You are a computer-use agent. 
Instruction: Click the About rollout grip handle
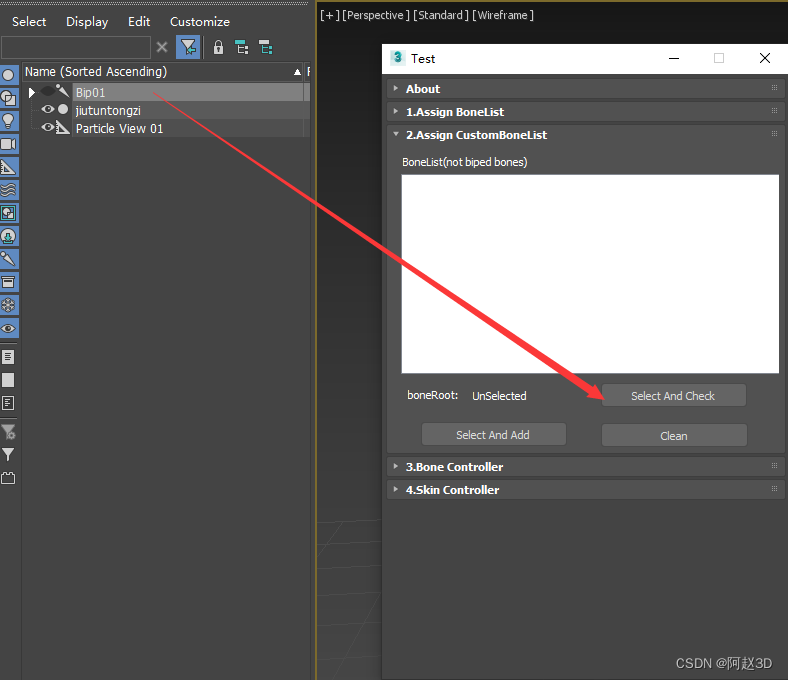tap(774, 87)
